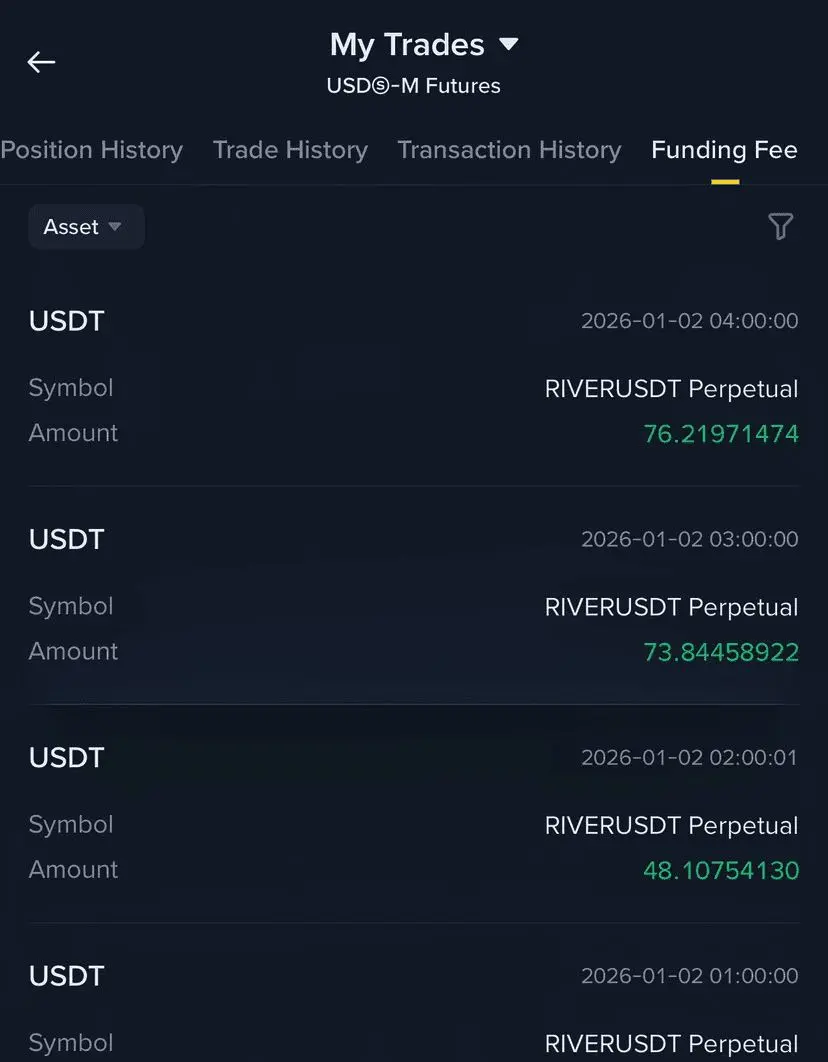Screen dimensions: 828x1062
Task: Select the Funding Fee tab
Action: pos(724,150)
